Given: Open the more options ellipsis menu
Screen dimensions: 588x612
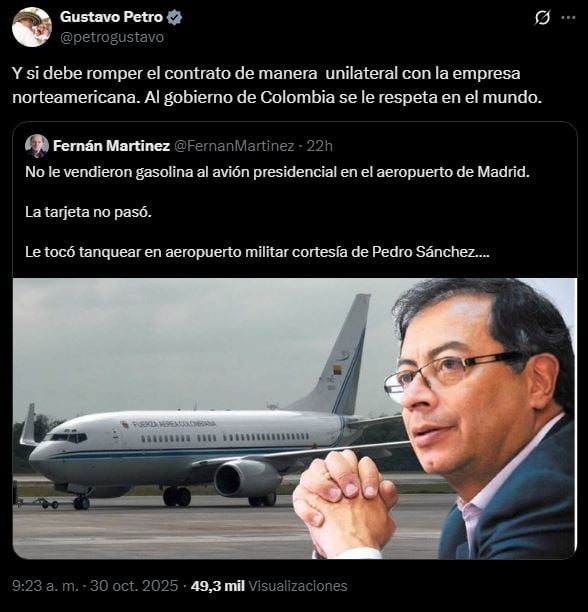Looking at the screenshot, I should (568, 18).
